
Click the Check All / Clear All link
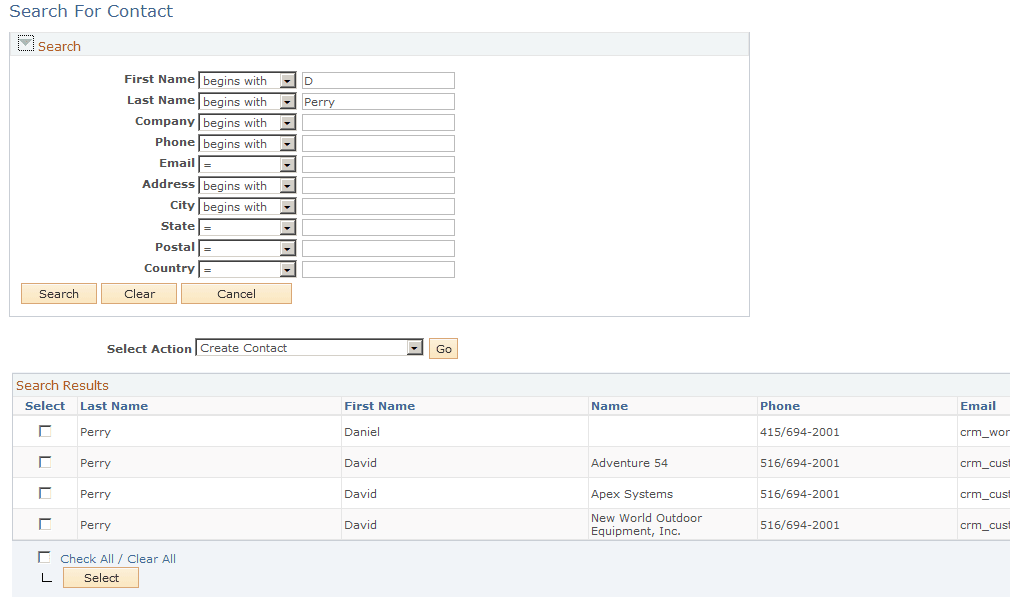pos(118,558)
